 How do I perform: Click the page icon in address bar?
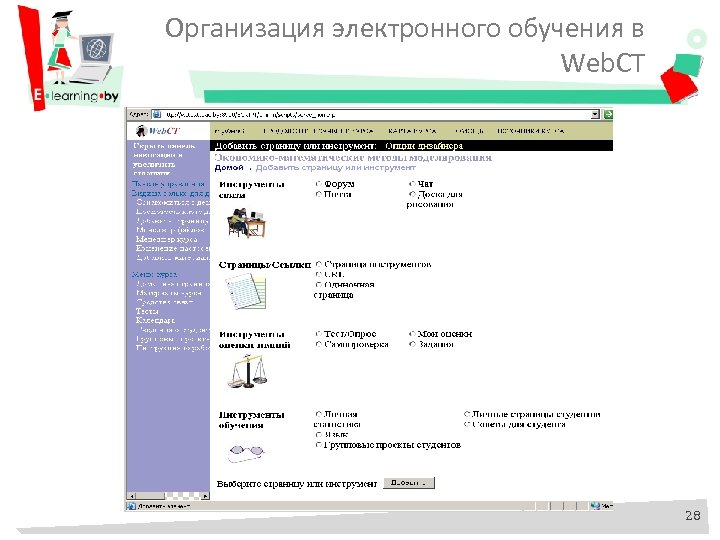point(157,114)
